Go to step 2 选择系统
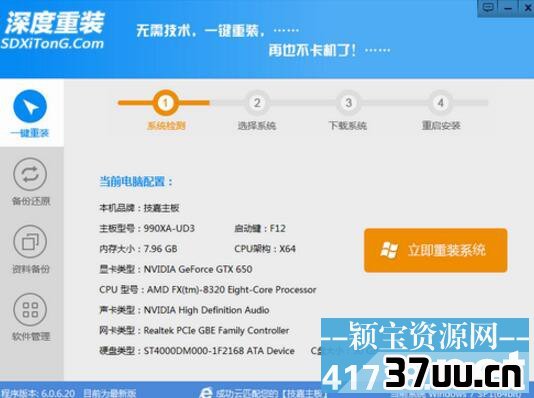 point(257,102)
